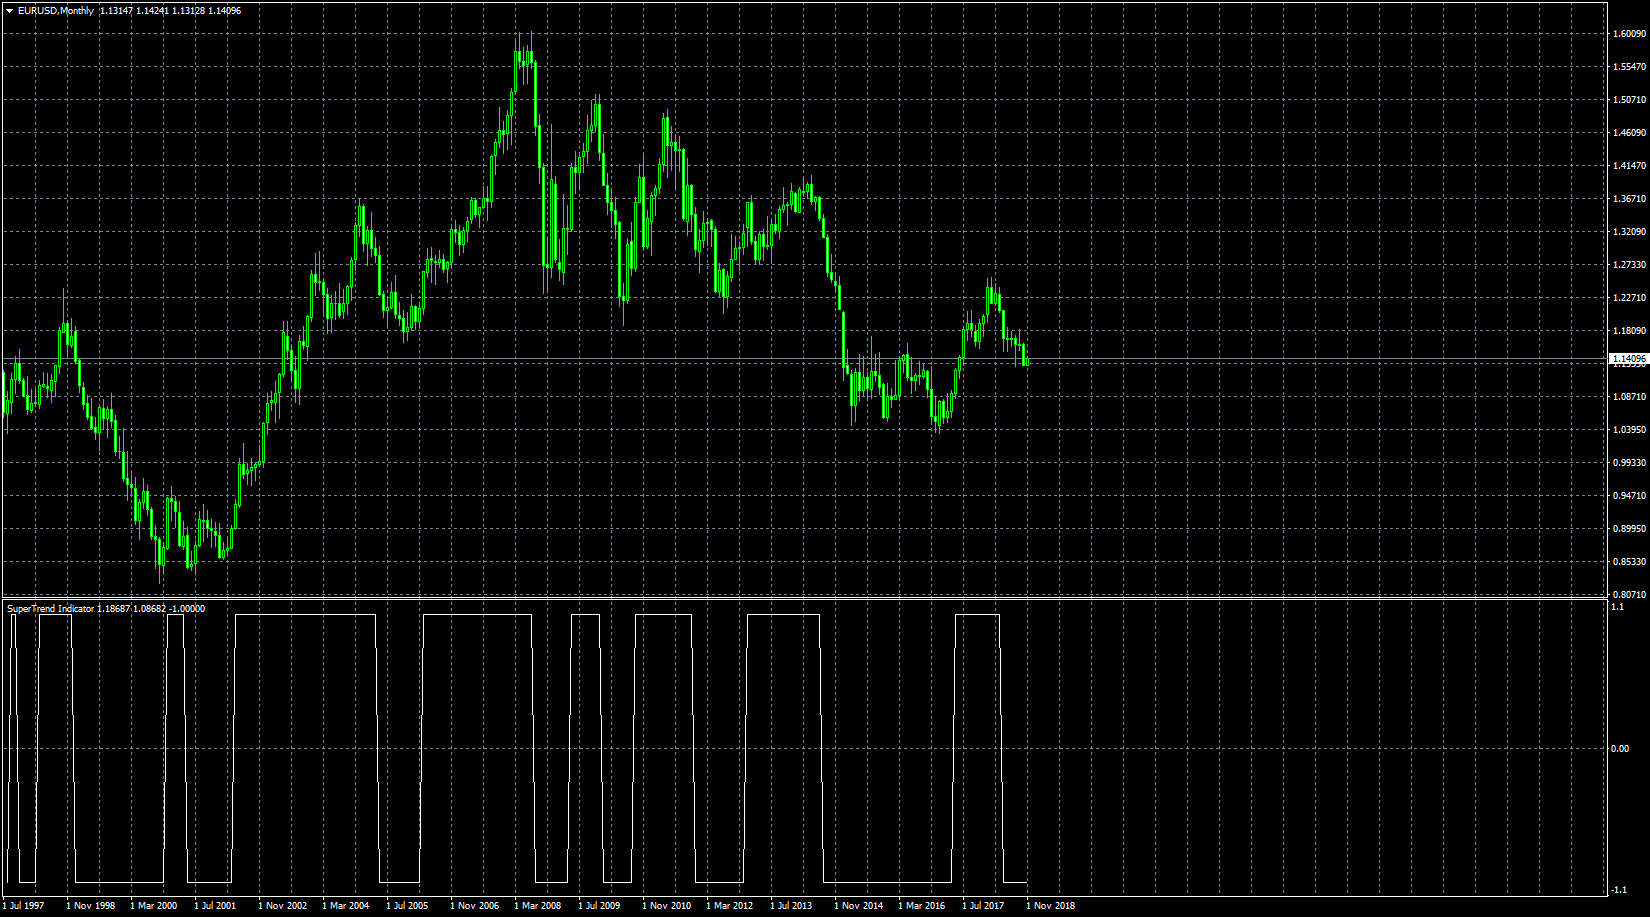1650x917 pixels.
Task: Select the 0.80710 price axis label
Action: coord(1629,594)
